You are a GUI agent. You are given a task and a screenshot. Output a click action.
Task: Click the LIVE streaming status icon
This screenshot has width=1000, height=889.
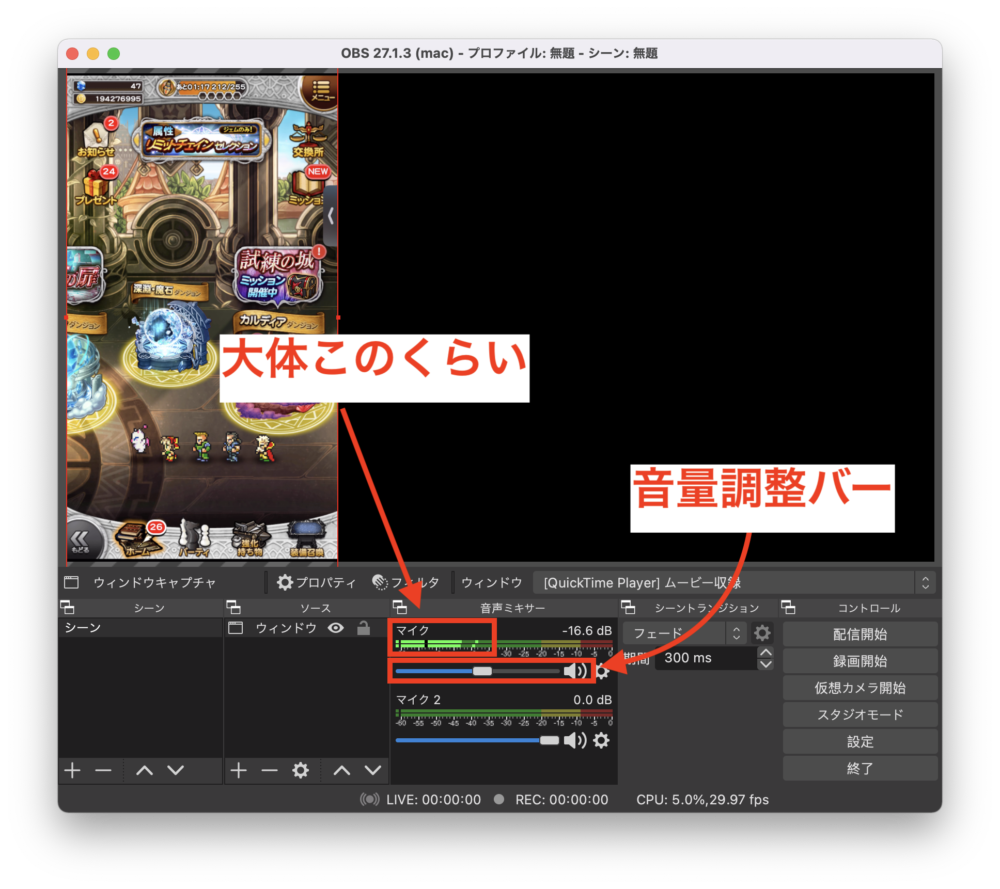pos(369,799)
